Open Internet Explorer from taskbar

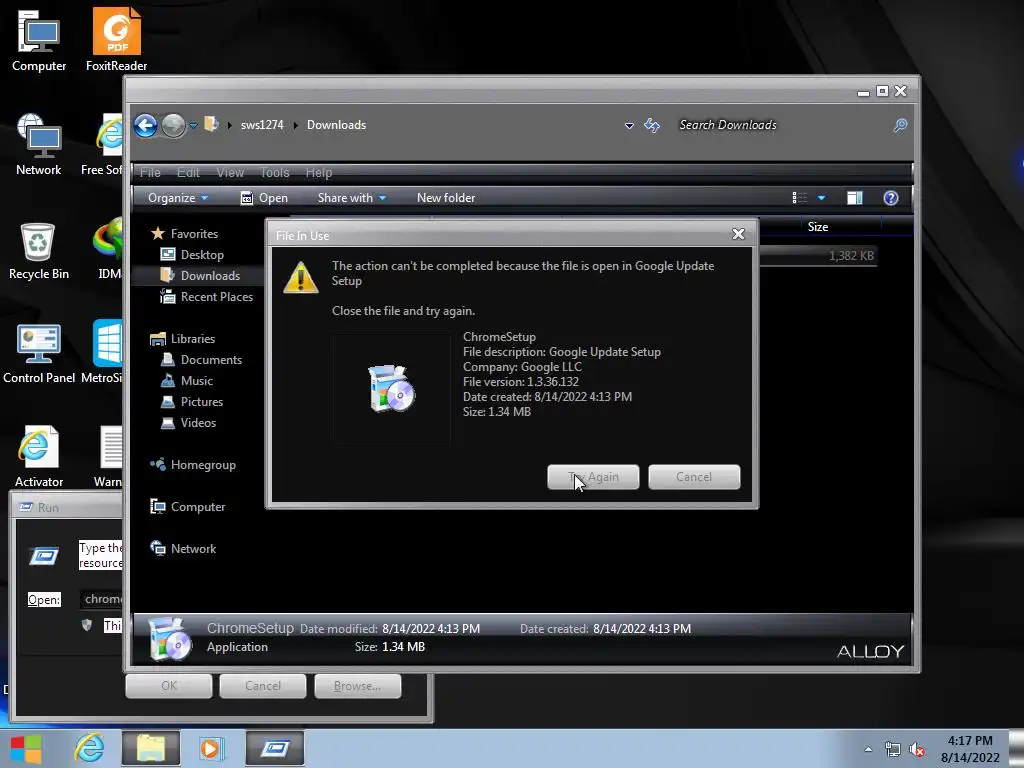(89, 748)
